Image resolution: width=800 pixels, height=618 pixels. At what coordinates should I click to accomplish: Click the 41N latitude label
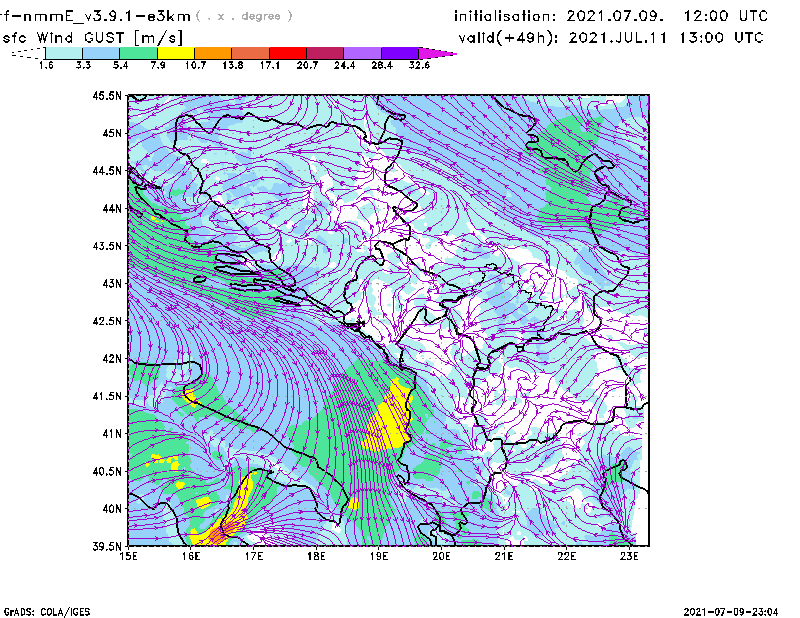coord(112,434)
